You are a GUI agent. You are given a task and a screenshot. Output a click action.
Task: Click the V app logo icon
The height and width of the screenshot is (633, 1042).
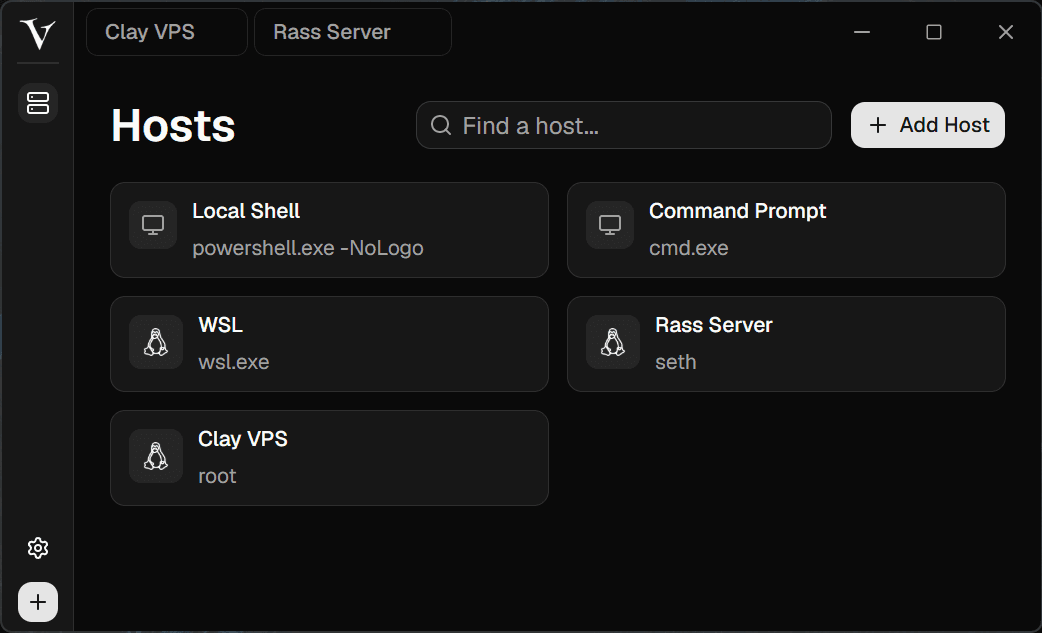click(x=37, y=33)
